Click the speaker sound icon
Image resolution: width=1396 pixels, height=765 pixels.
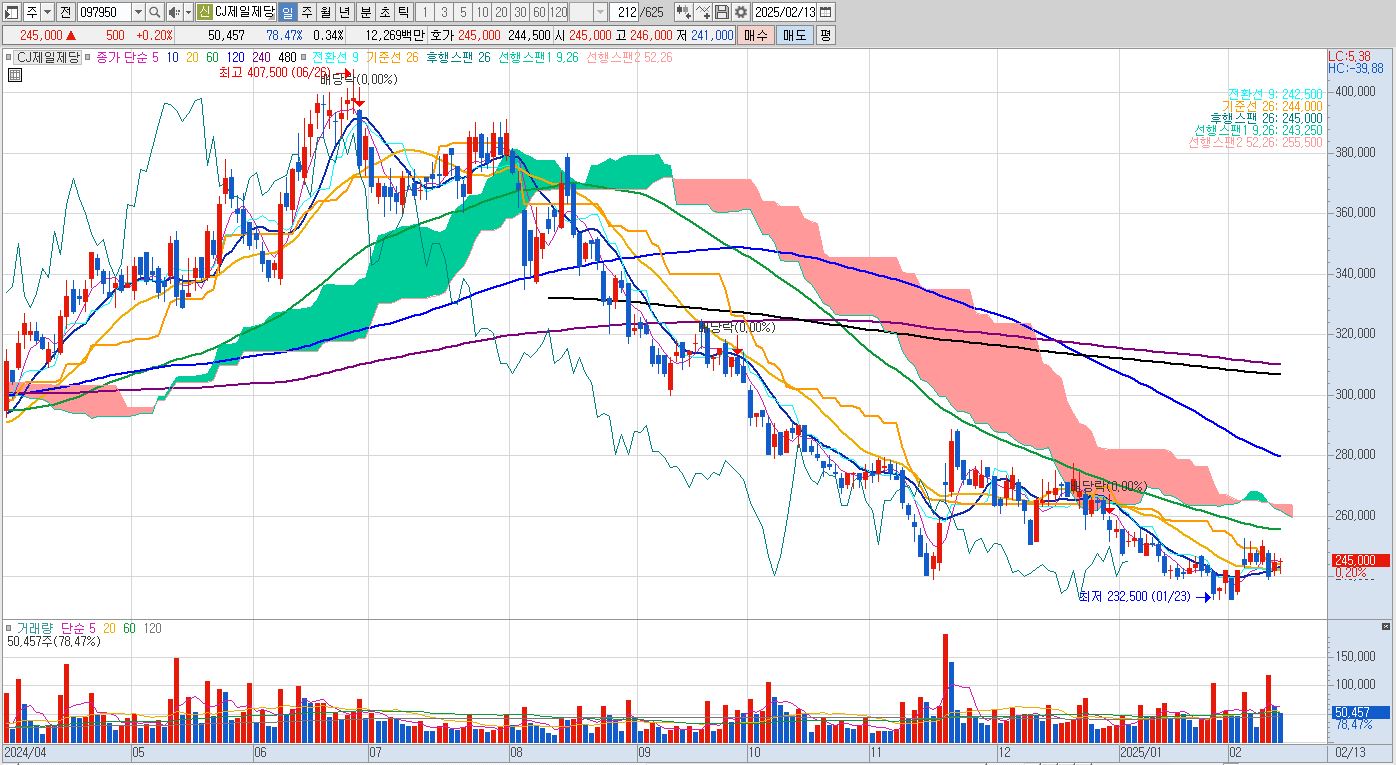click(x=174, y=12)
